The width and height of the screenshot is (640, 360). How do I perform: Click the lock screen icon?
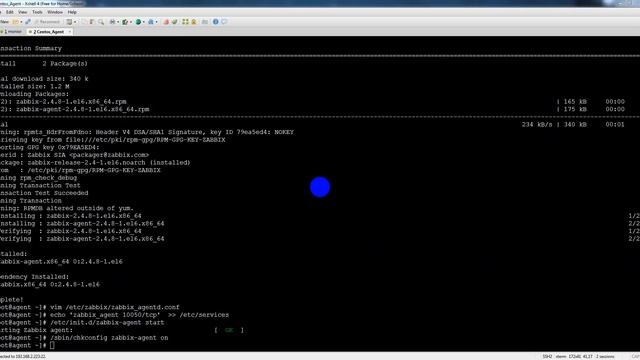[x=194, y=22]
